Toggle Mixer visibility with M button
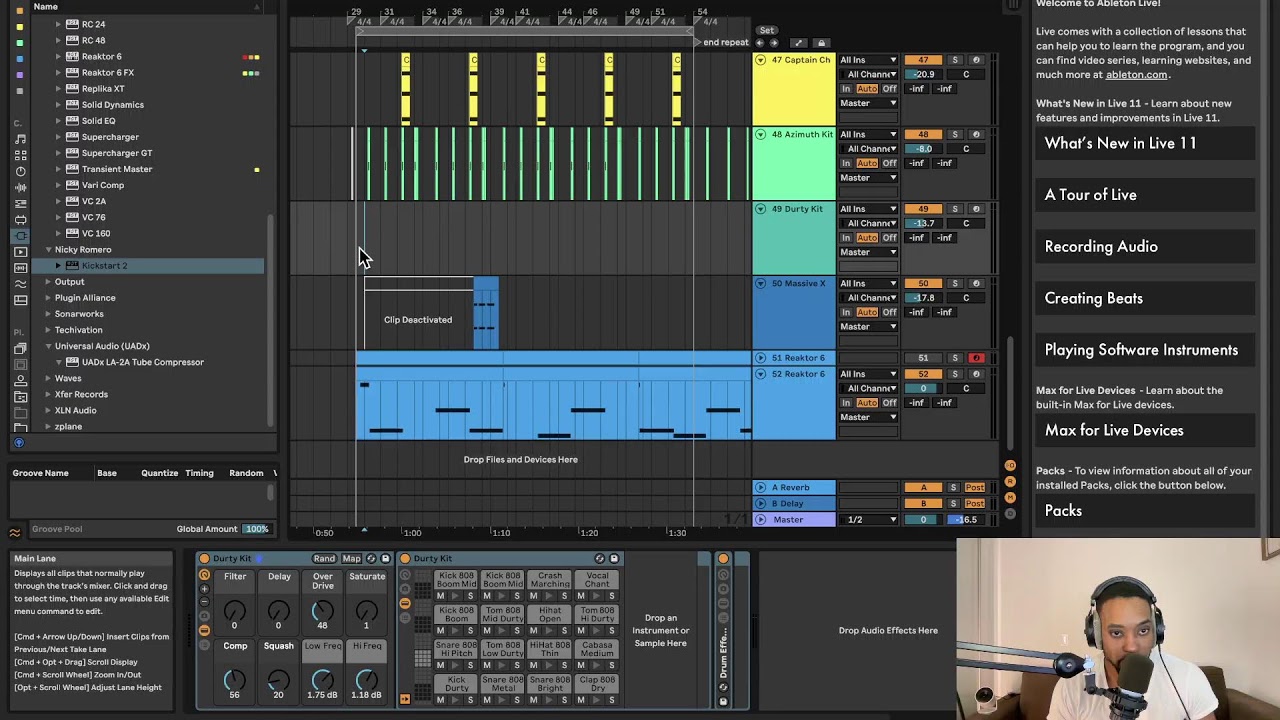Viewport: 1280px width, 720px height. coord(1010,497)
